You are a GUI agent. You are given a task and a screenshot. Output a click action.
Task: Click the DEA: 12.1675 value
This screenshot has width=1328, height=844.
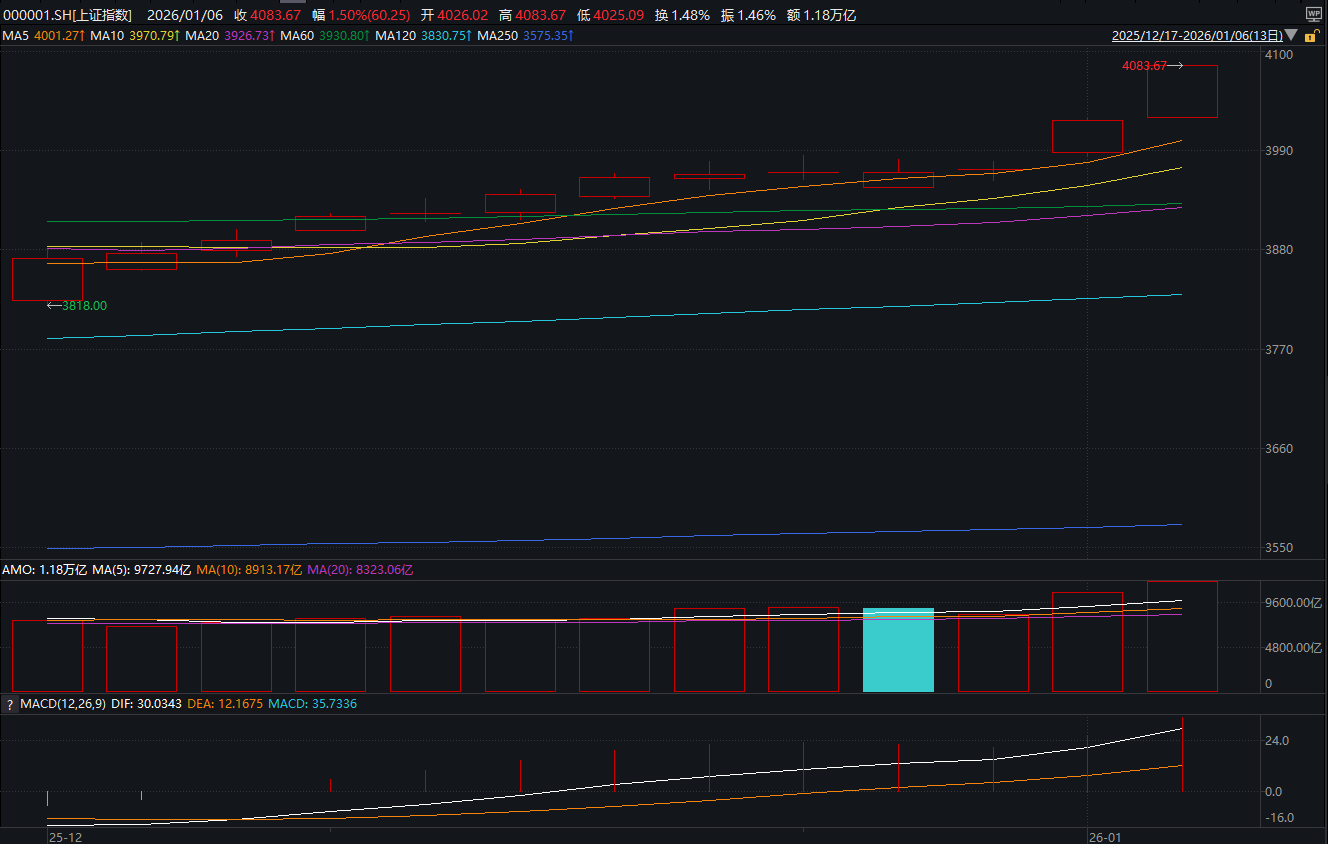[225, 705]
